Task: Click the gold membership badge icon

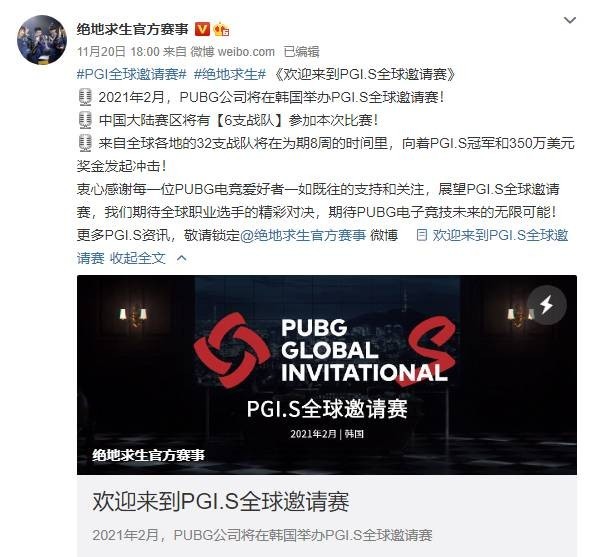Action: [x=221, y=29]
